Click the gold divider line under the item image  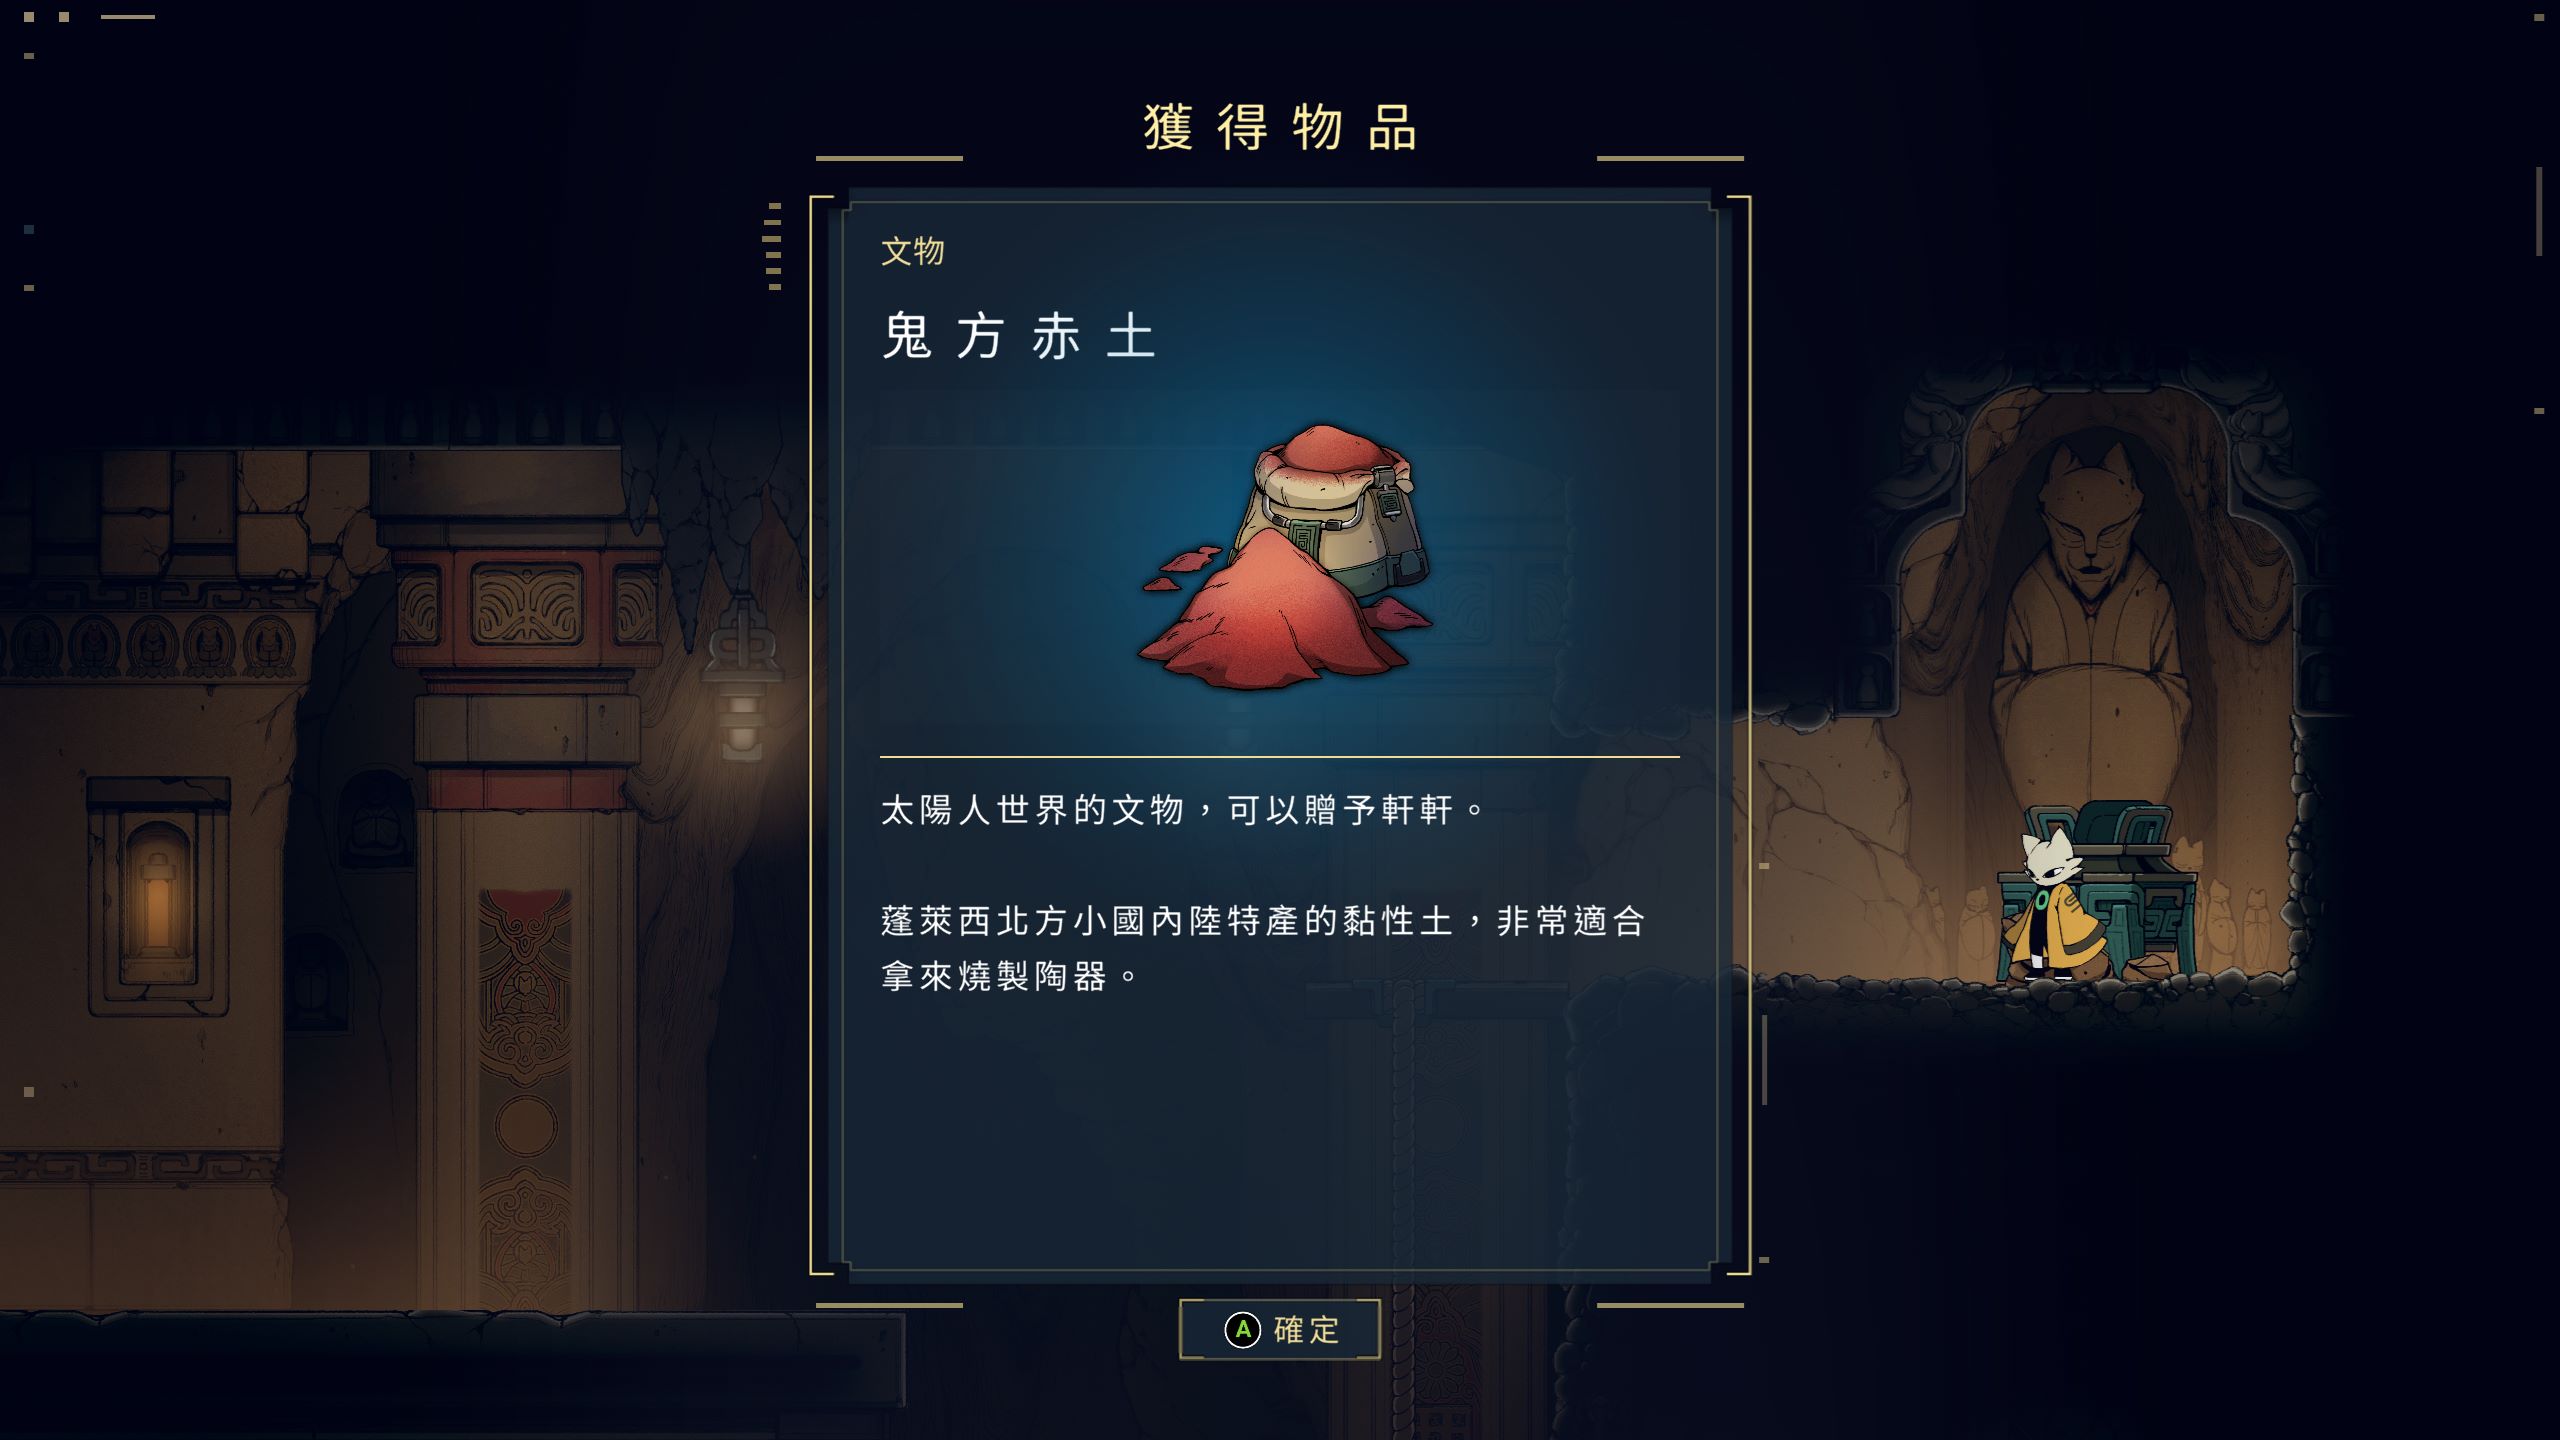[x=1280, y=757]
